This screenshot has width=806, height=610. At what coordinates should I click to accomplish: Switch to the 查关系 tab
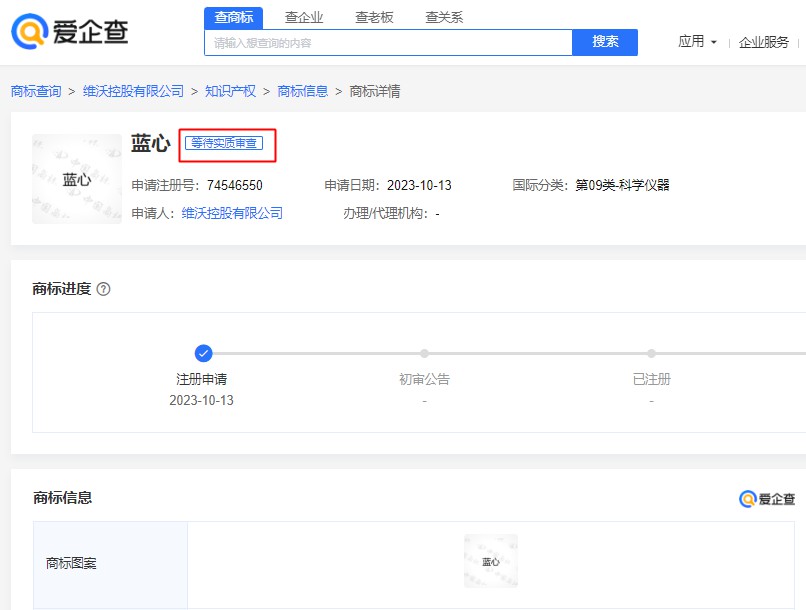tap(444, 17)
